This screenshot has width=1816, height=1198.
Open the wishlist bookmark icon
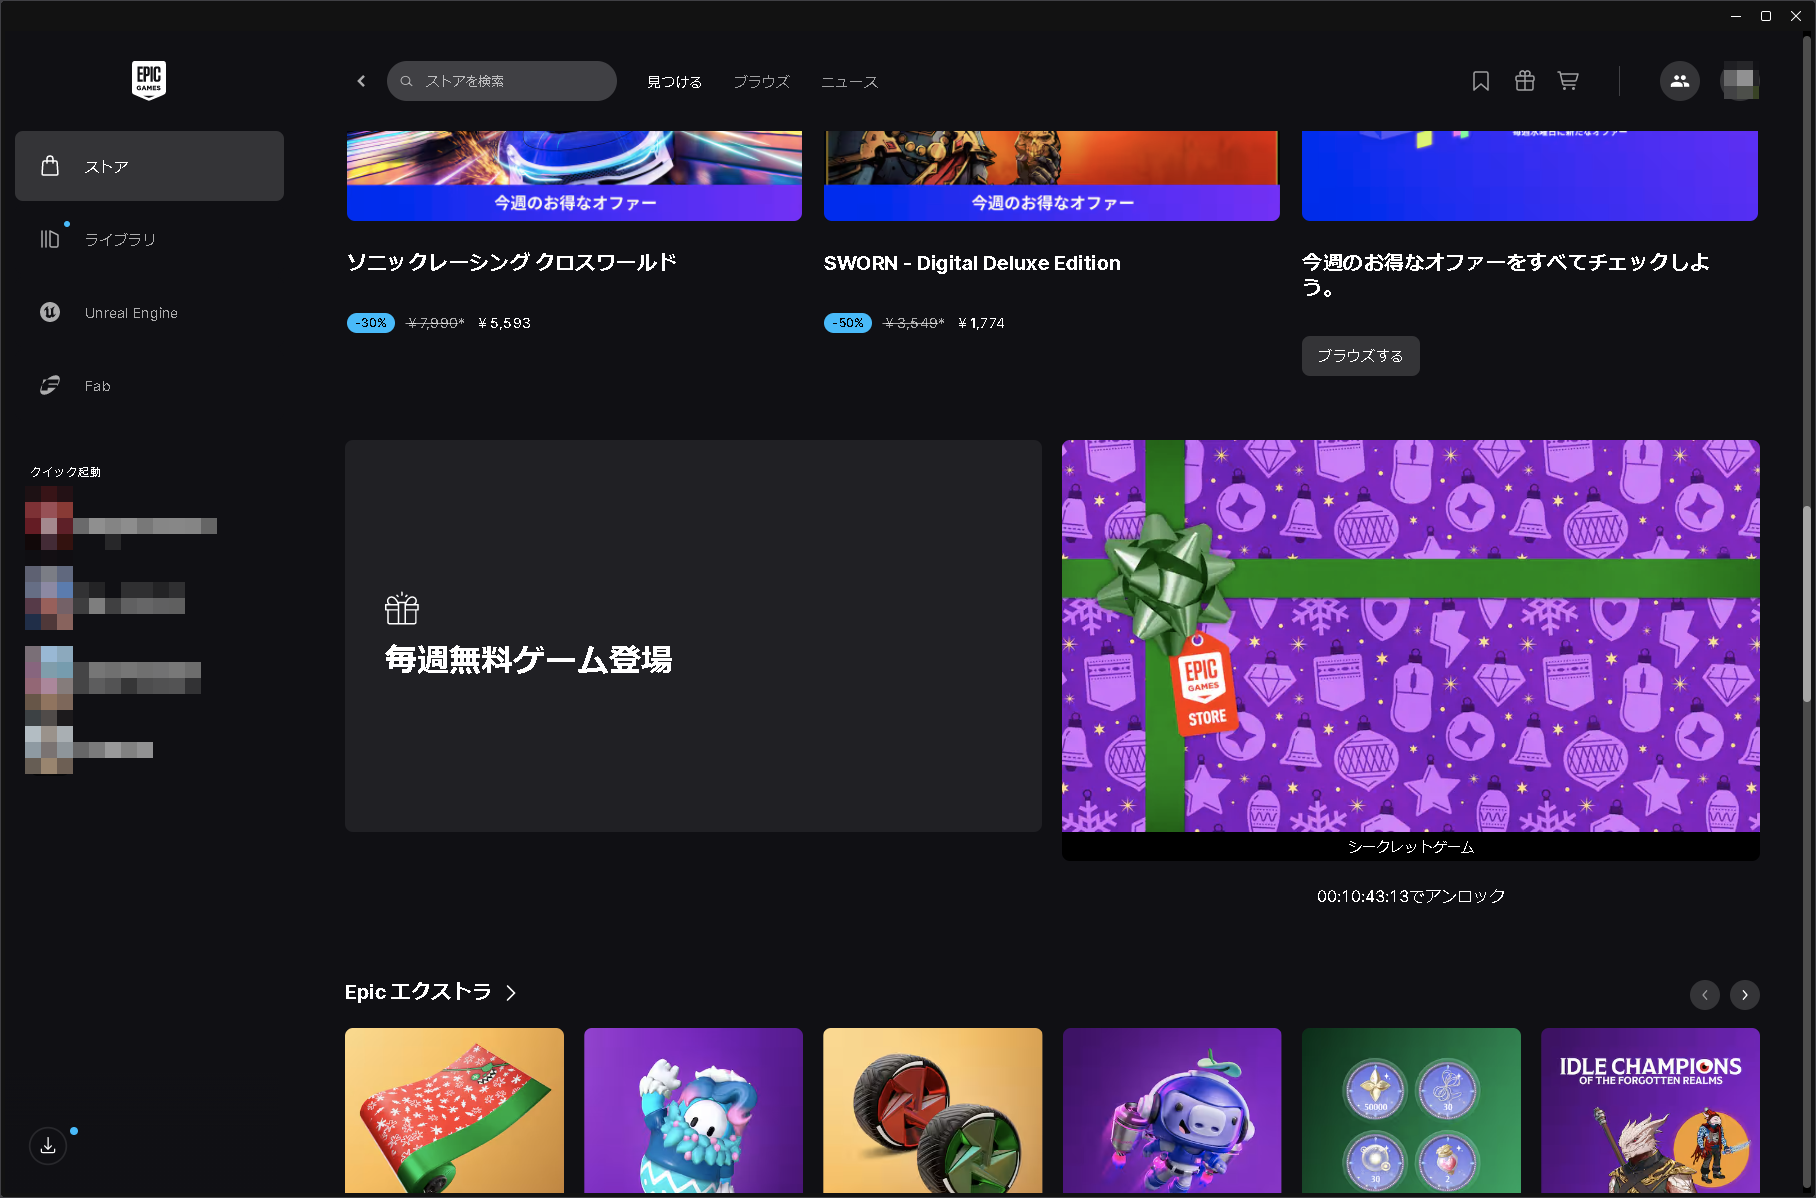pos(1481,81)
